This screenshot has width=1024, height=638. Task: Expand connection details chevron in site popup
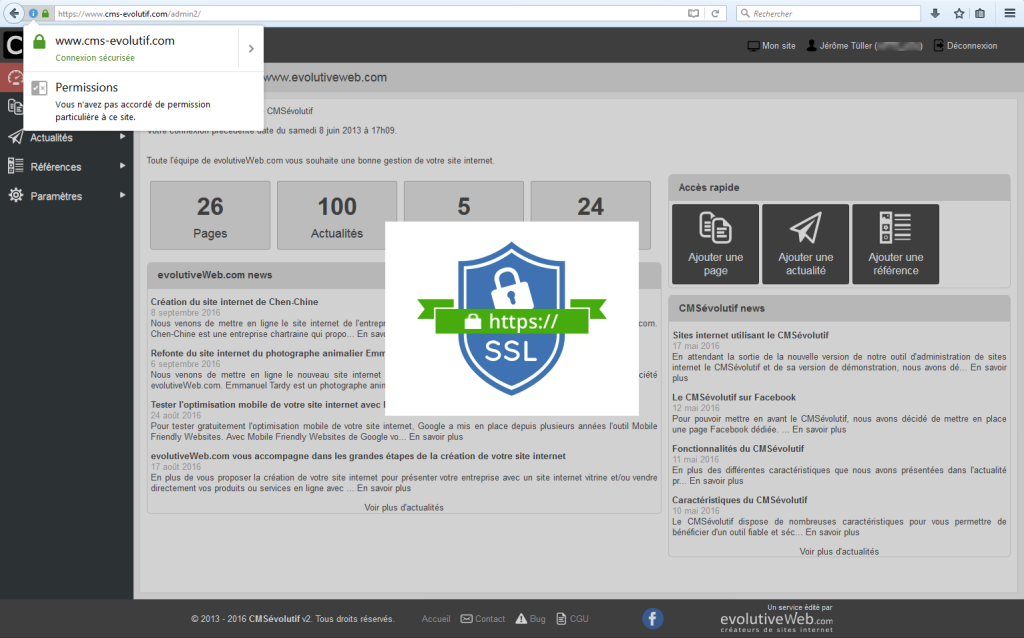(251, 48)
